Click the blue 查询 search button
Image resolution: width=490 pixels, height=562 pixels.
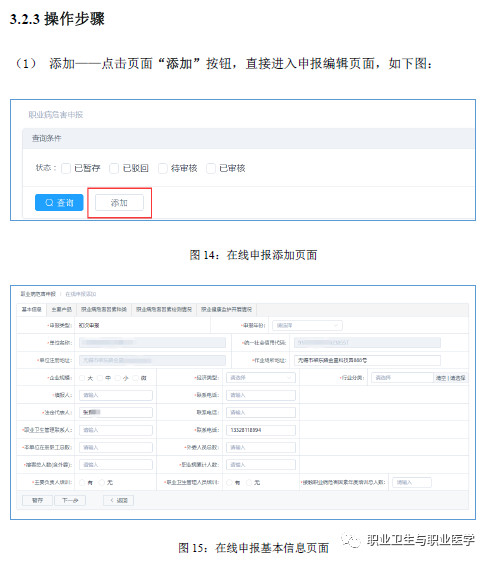coord(59,203)
